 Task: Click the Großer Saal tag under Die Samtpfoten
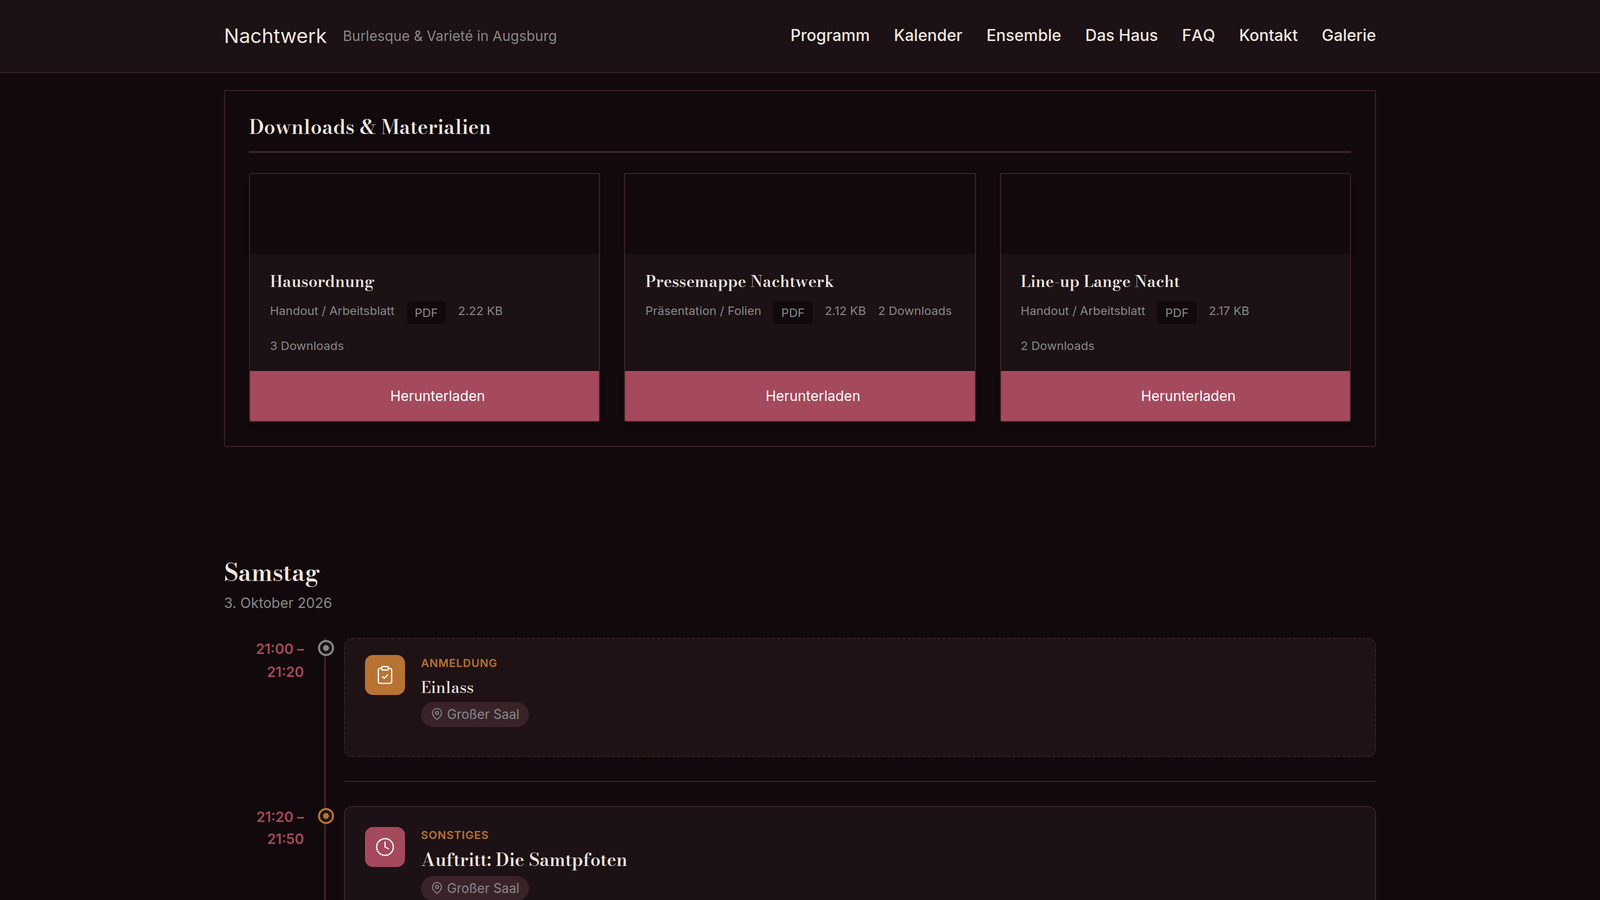click(475, 888)
